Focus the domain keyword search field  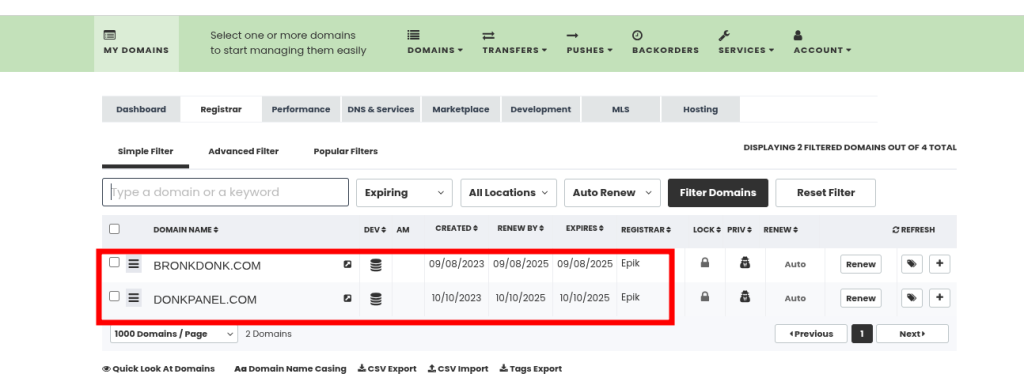pyautogui.click(x=225, y=193)
